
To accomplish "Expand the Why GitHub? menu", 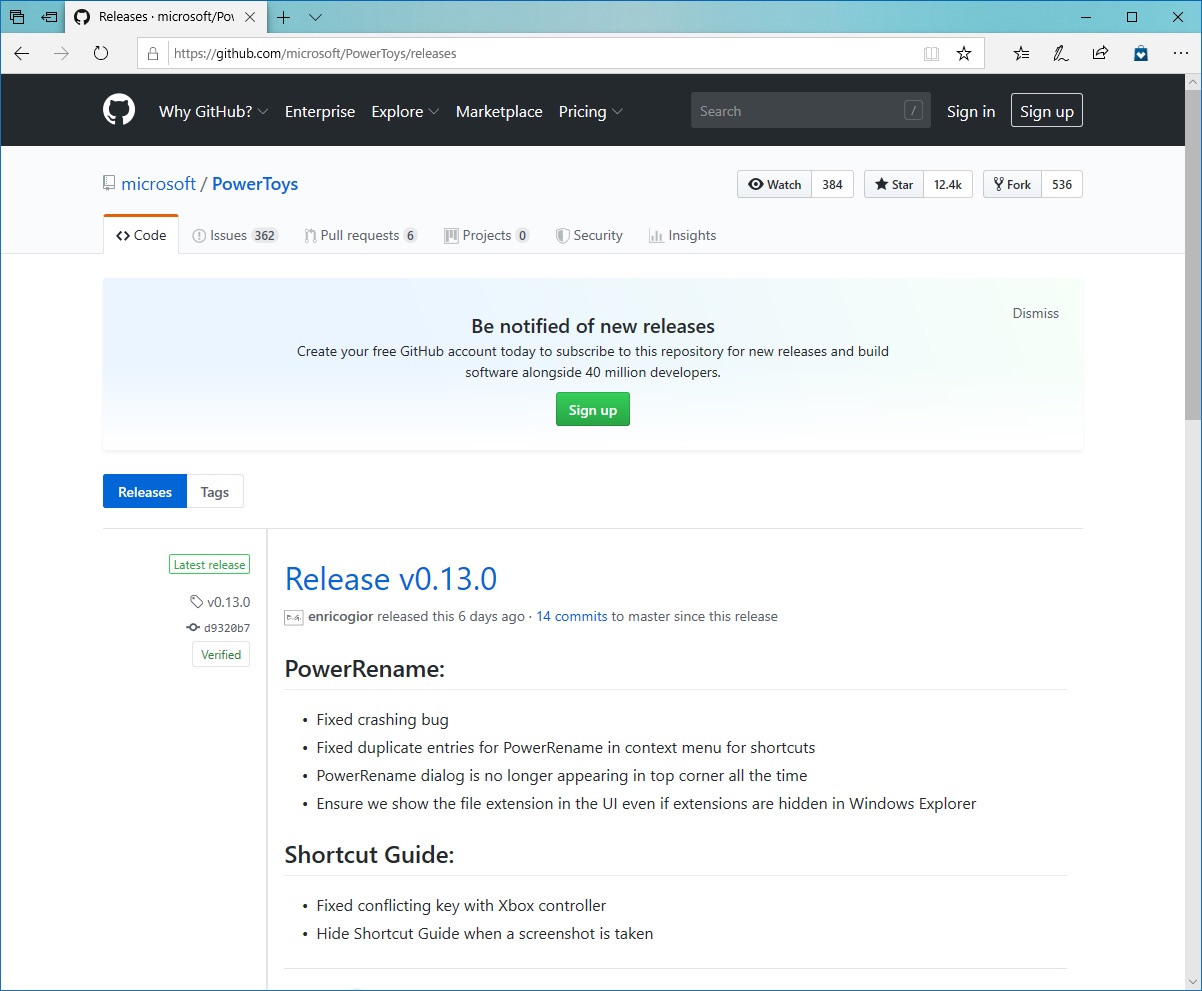I will pyautogui.click(x=213, y=111).
